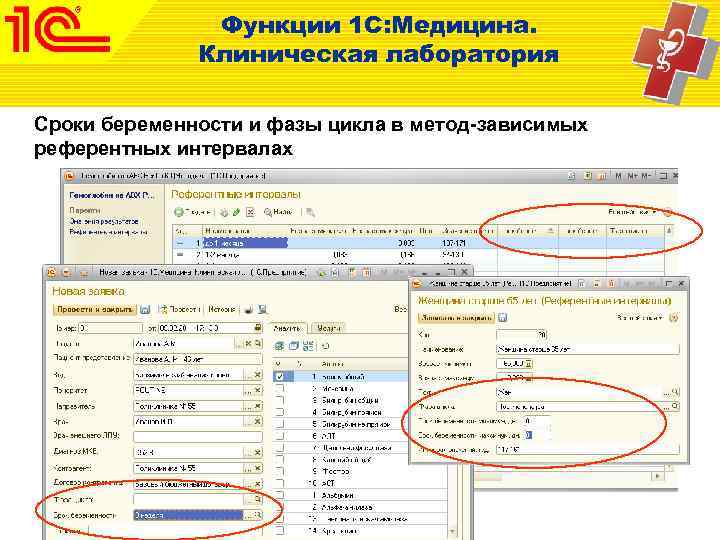Click the second icon in the Анализы tab toolbar
Viewport: 720px width, 540px height.
pyautogui.click(x=294, y=346)
